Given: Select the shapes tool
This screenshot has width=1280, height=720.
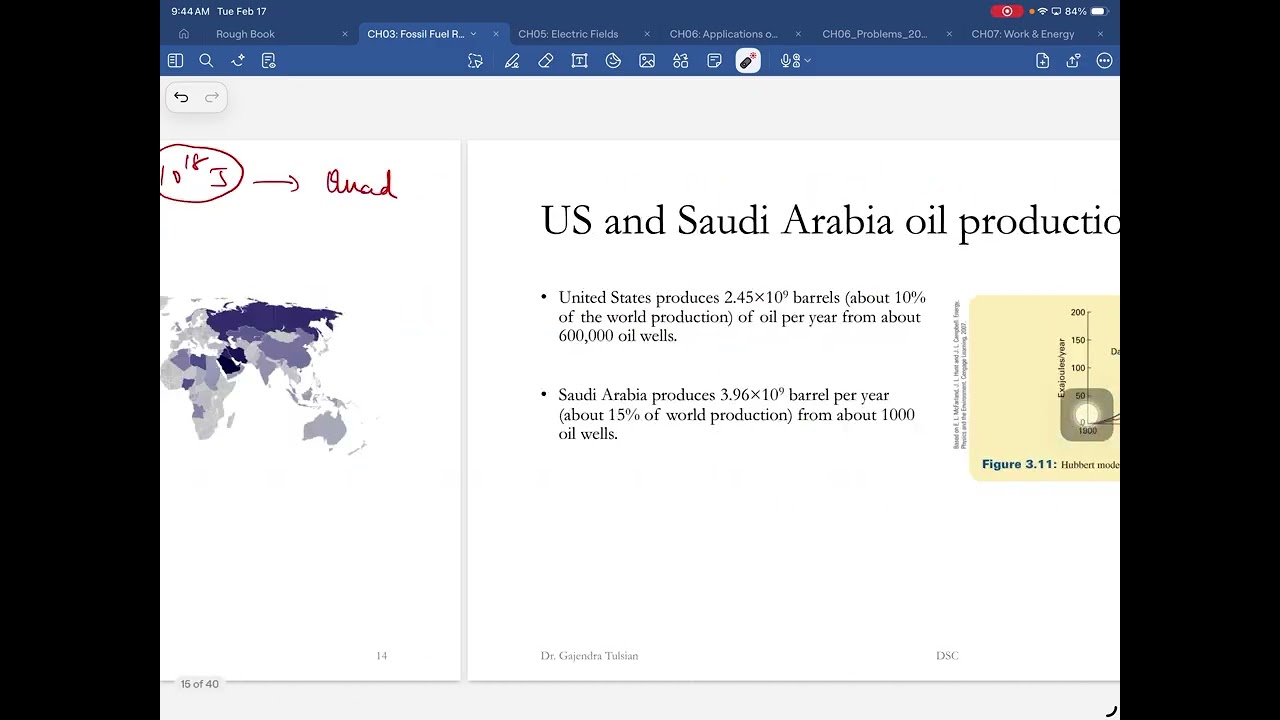Looking at the screenshot, I should tap(613, 61).
